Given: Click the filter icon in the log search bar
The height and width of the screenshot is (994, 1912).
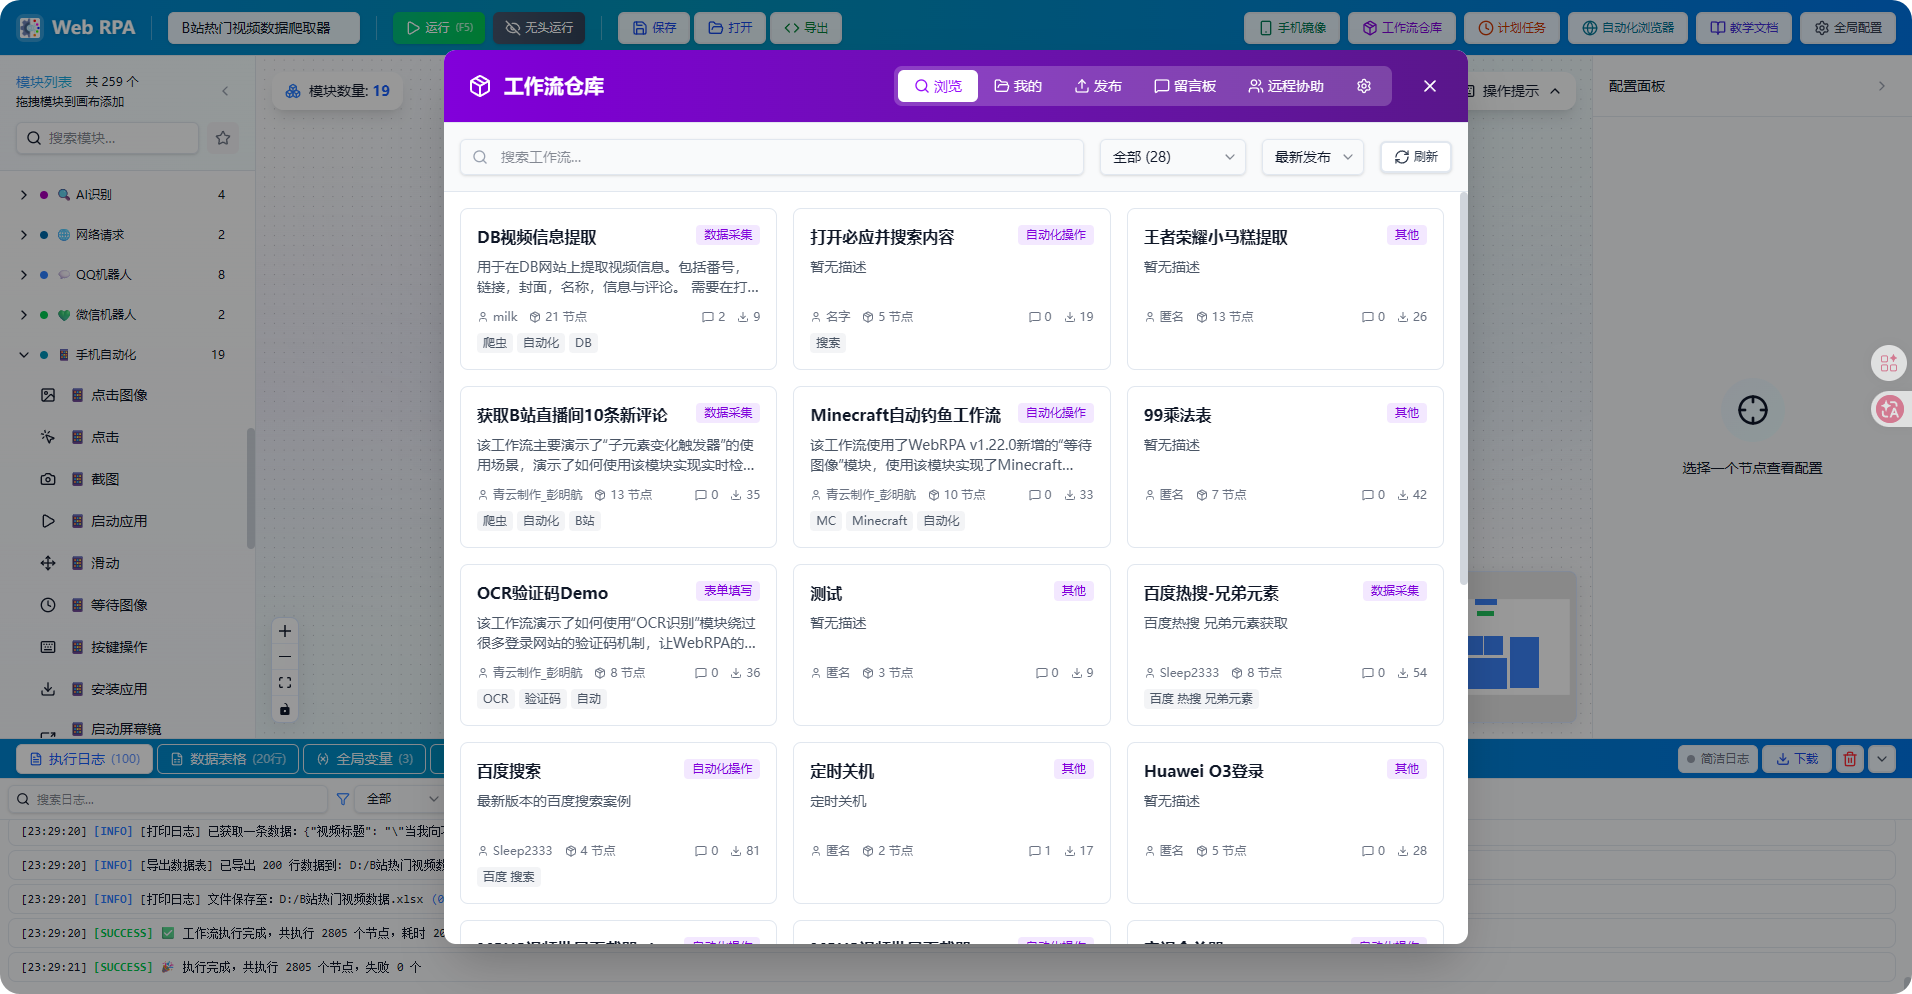Looking at the screenshot, I should pos(343,799).
